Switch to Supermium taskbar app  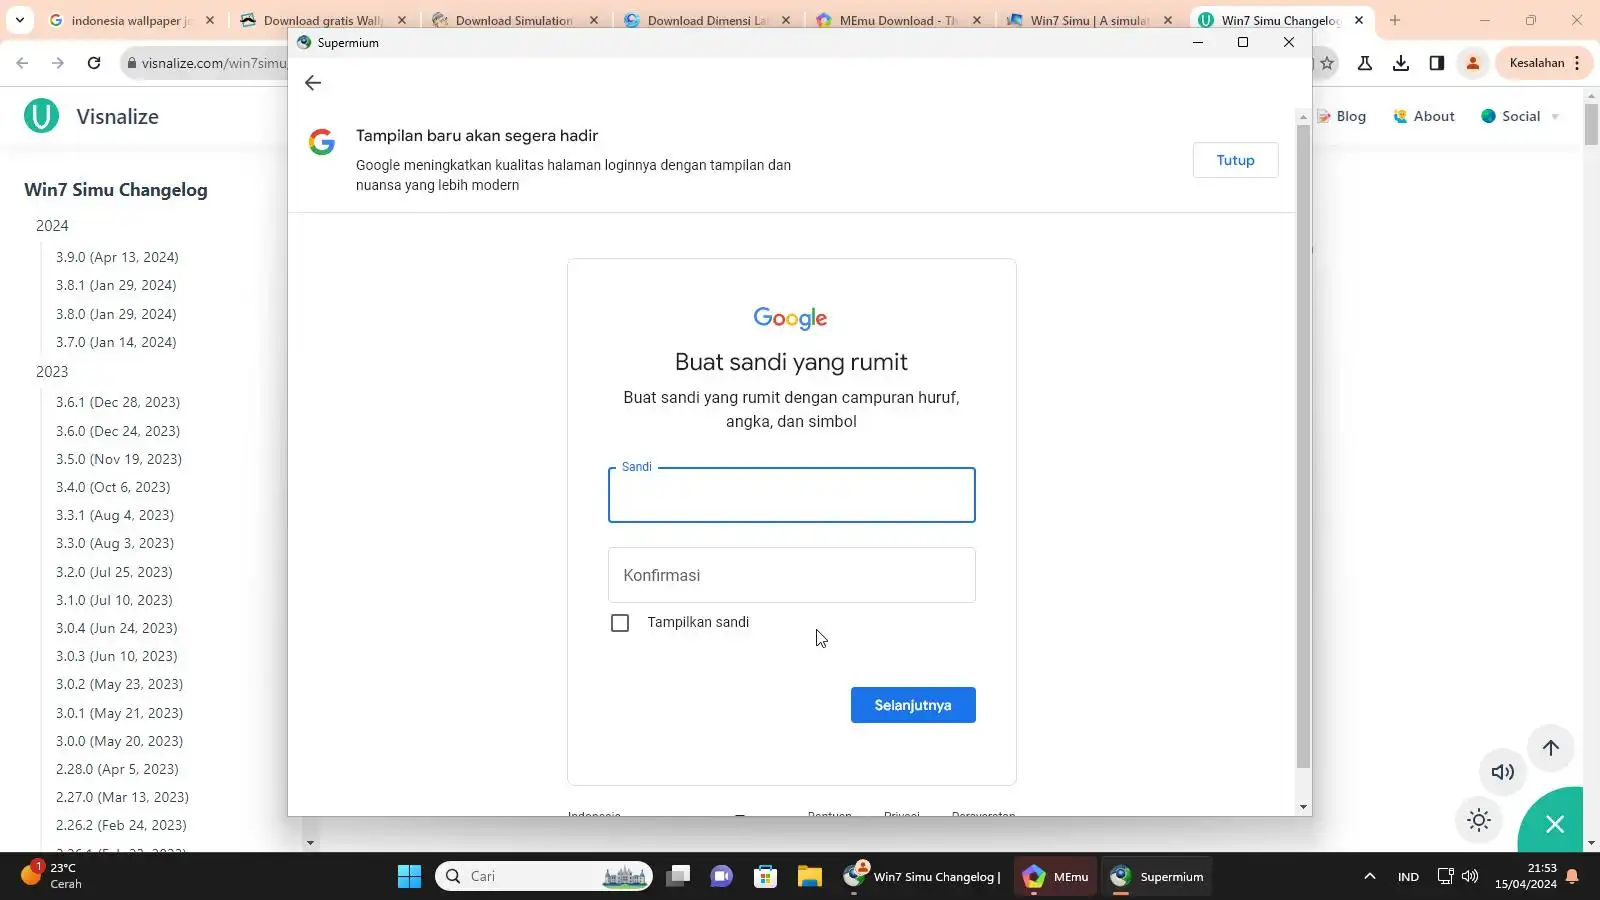click(1158, 877)
